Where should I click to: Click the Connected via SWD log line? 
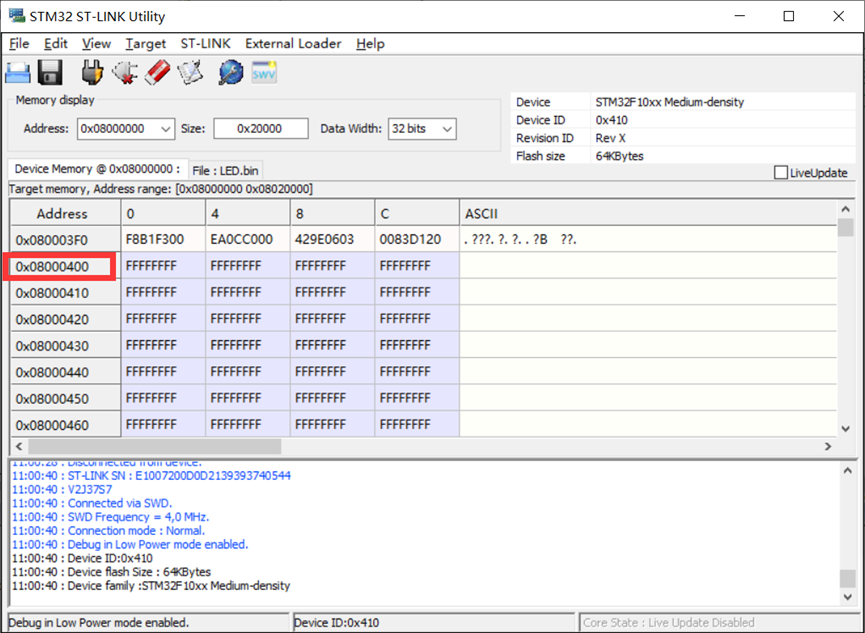(92, 503)
